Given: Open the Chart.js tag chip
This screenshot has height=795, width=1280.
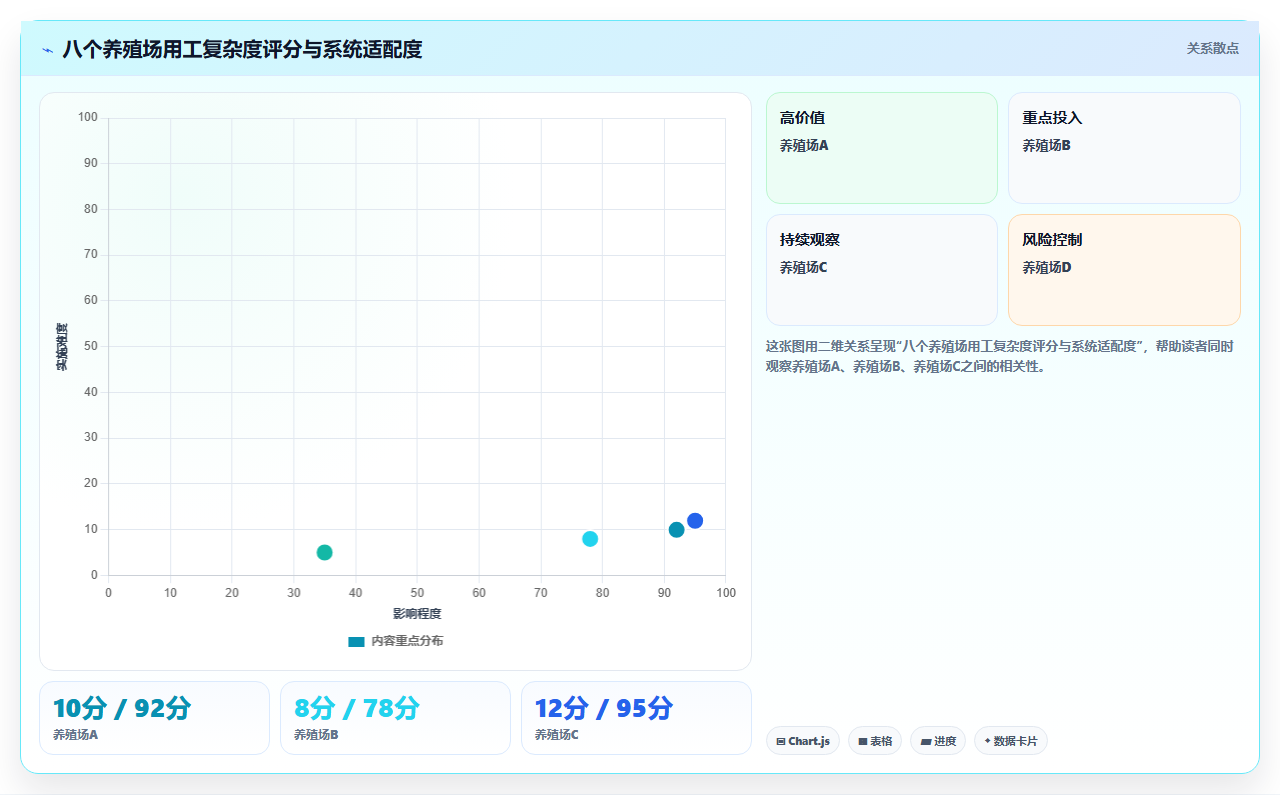Looking at the screenshot, I should click(803, 741).
